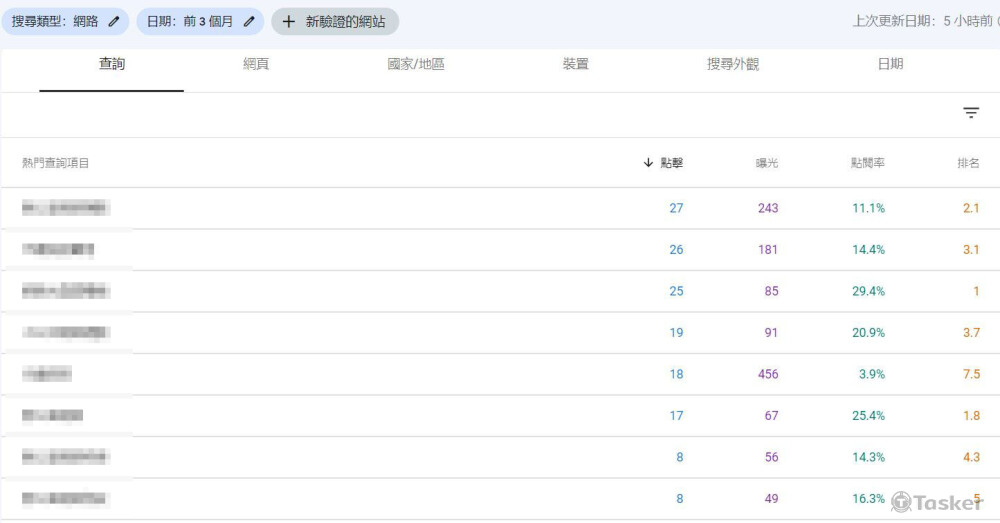Image resolution: width=1000 pixels, height=523 pixels.
Task: Click pencil icon on 搜尋類型 filter chip
Action: coord(115,21)
